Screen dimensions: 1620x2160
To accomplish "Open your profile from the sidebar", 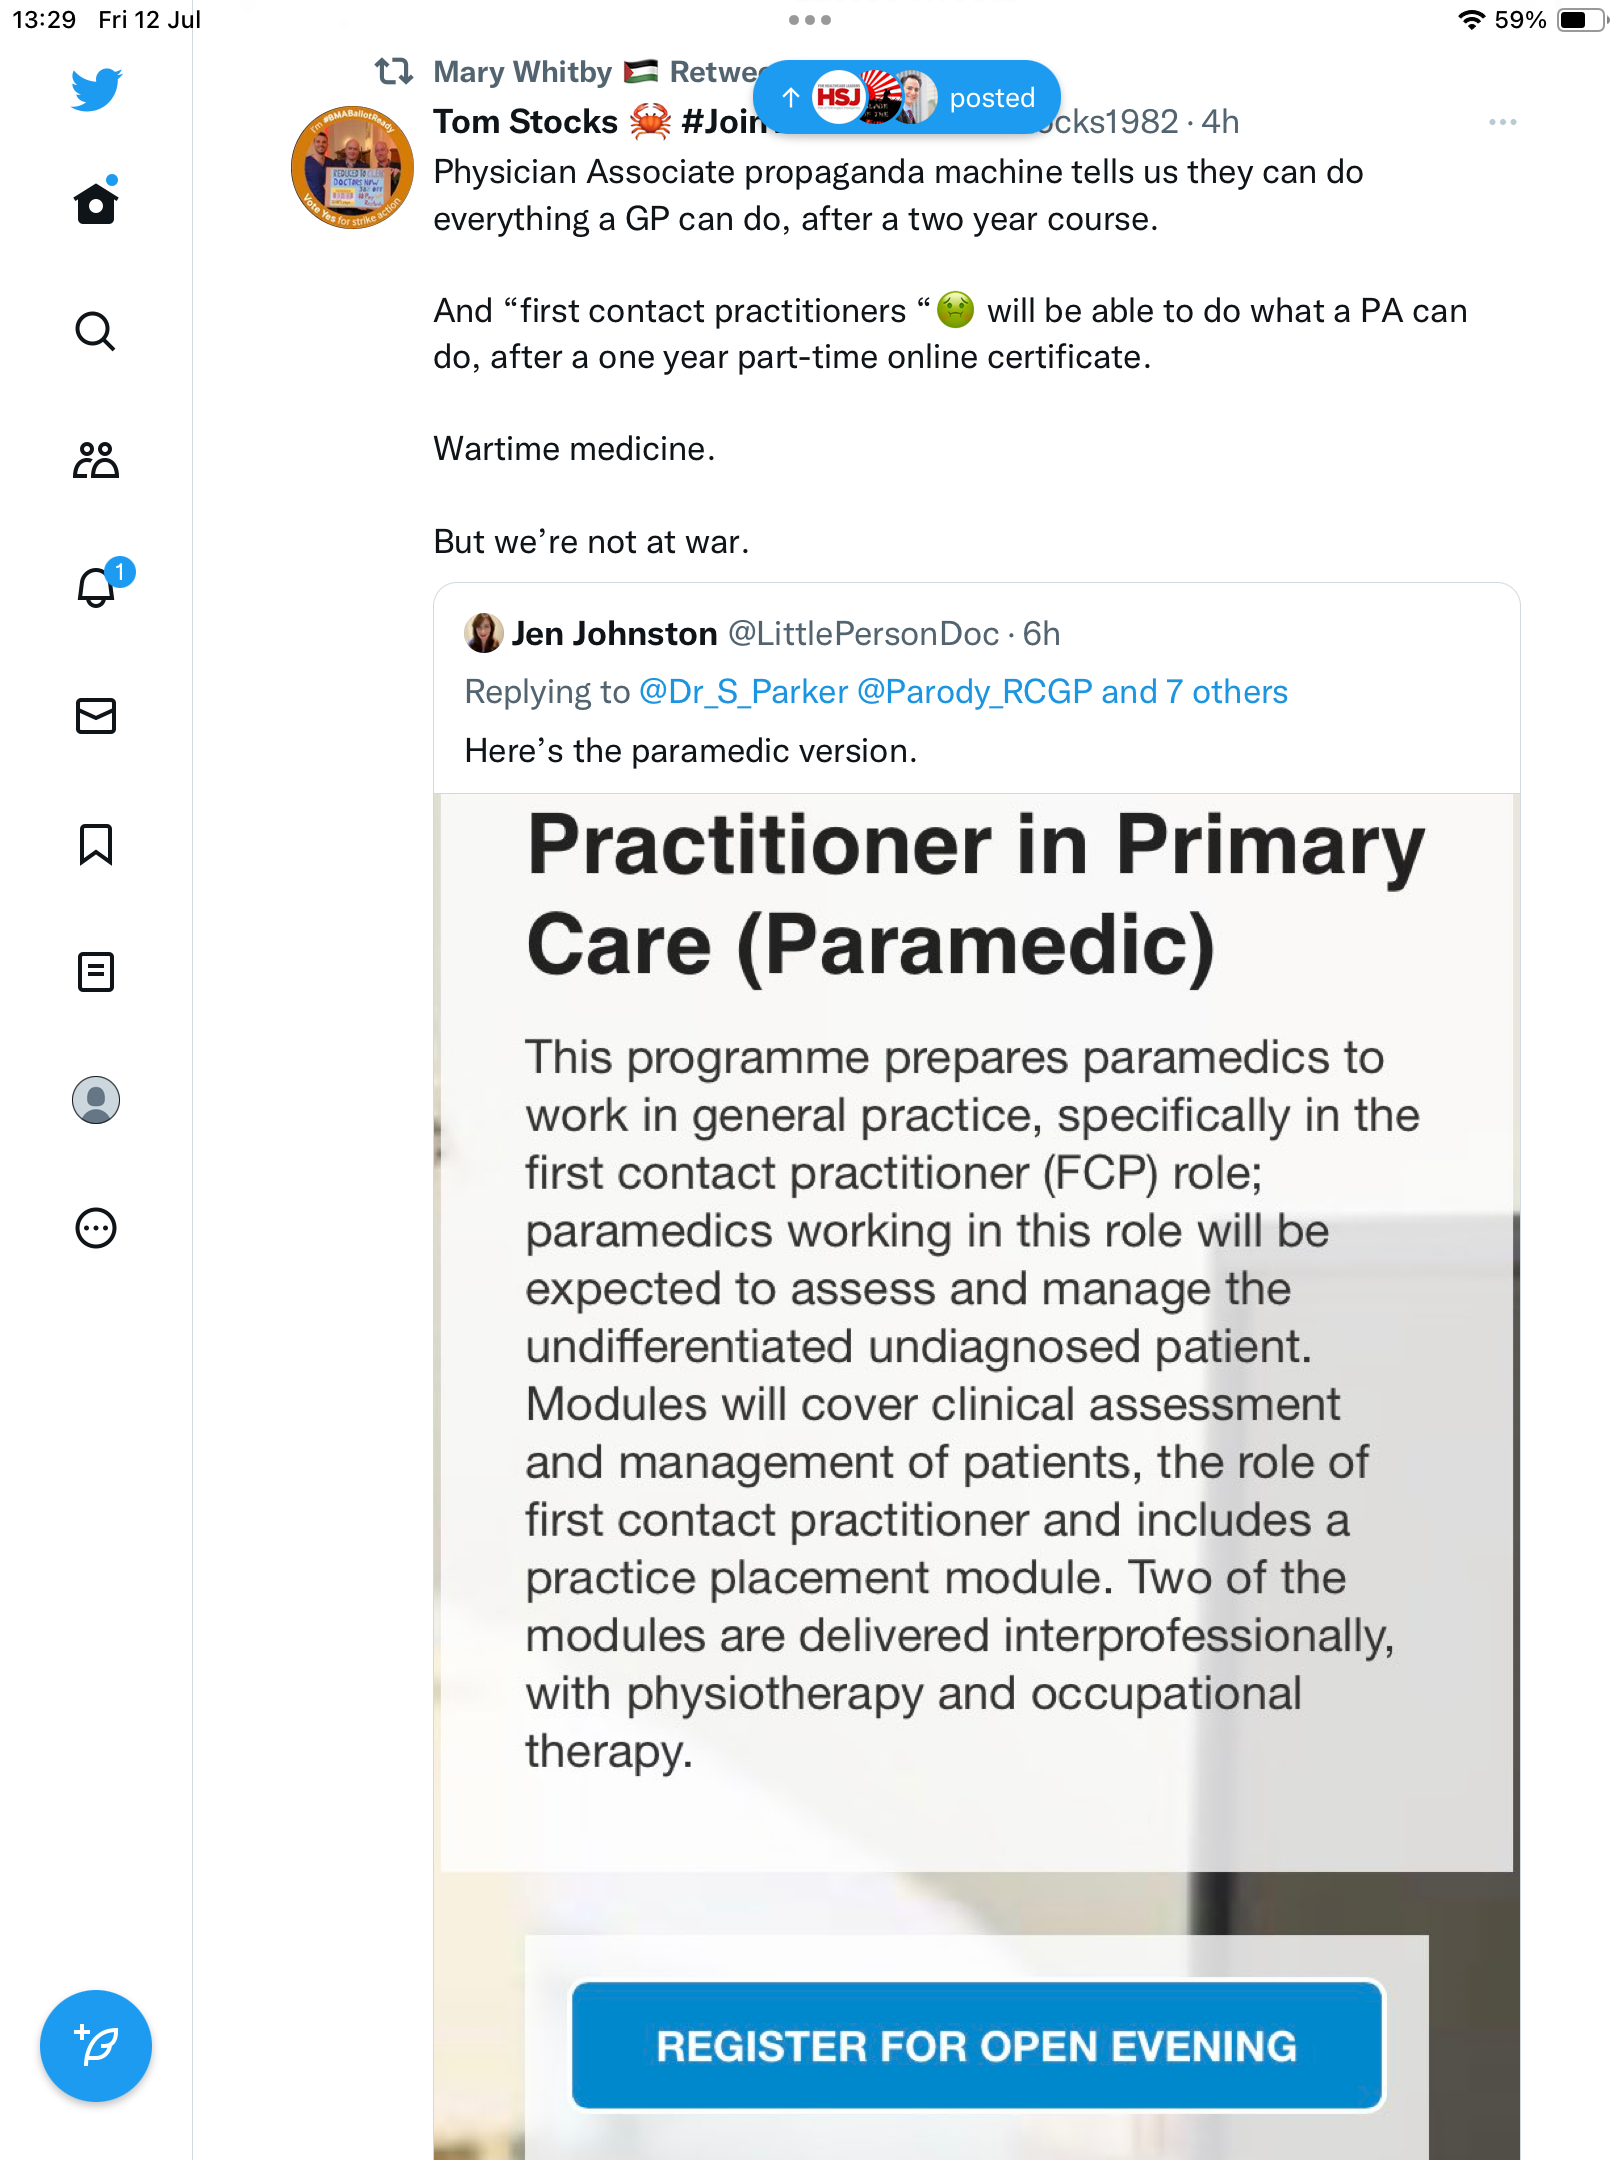I will [96, 1100].
